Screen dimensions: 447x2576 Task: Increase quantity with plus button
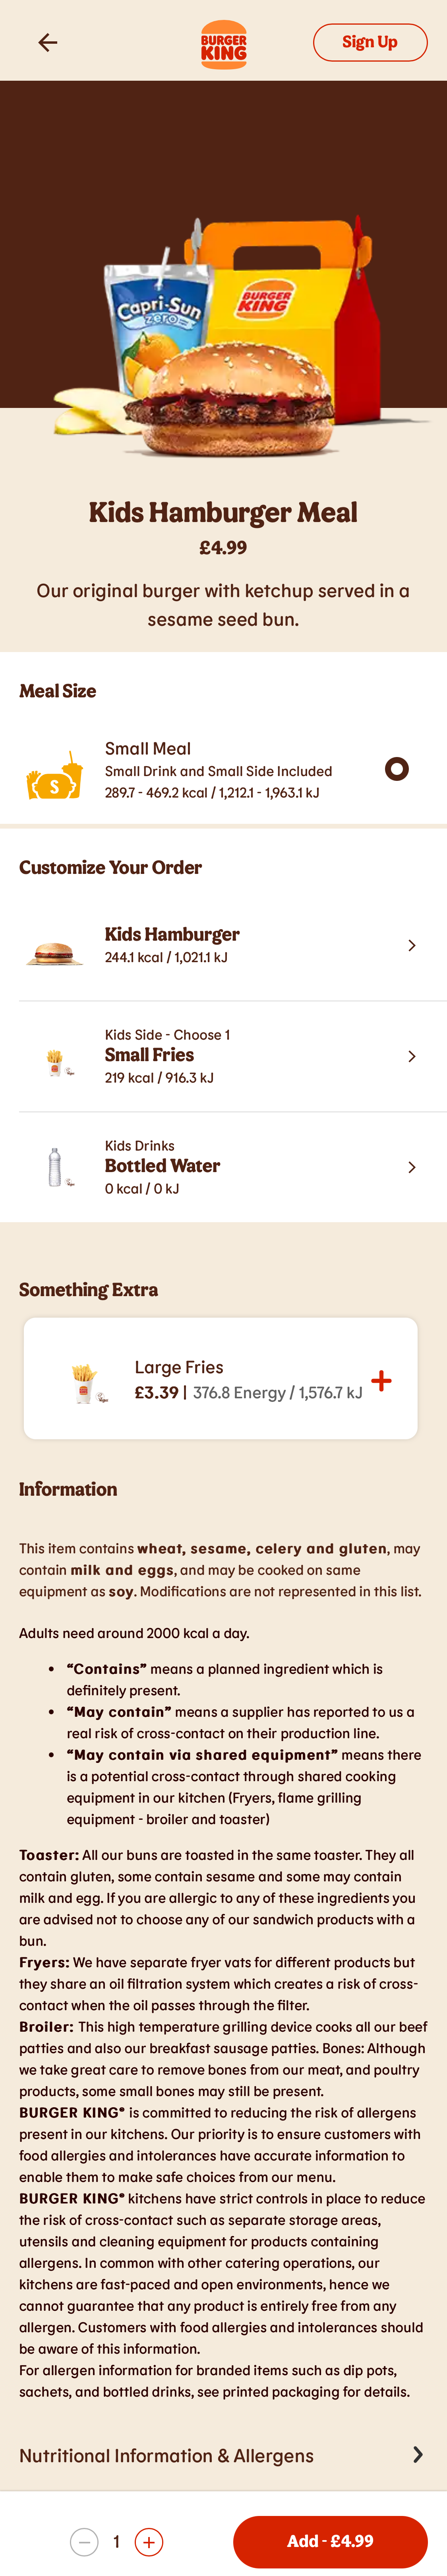(149, 2541)
